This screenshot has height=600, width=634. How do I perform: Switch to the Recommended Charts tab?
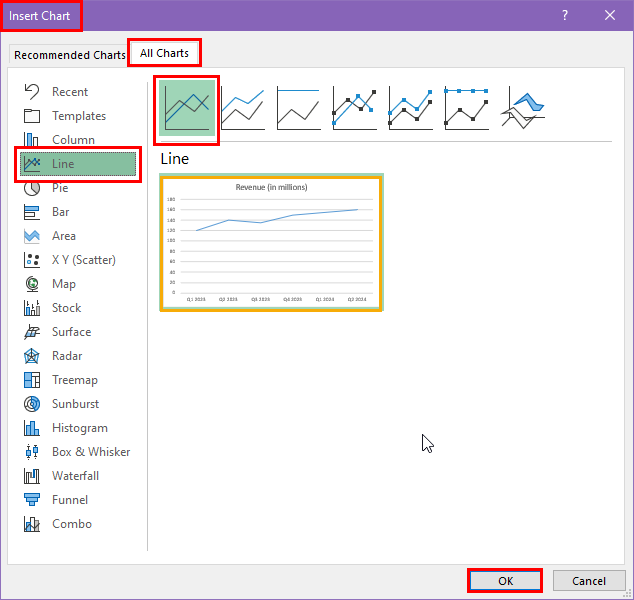70,55
